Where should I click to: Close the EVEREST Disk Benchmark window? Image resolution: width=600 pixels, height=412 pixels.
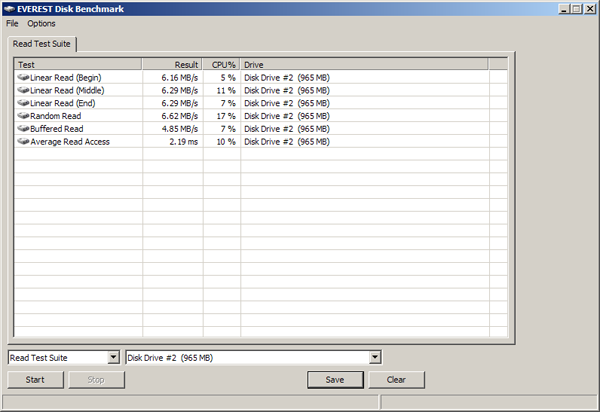pos(590,9)
